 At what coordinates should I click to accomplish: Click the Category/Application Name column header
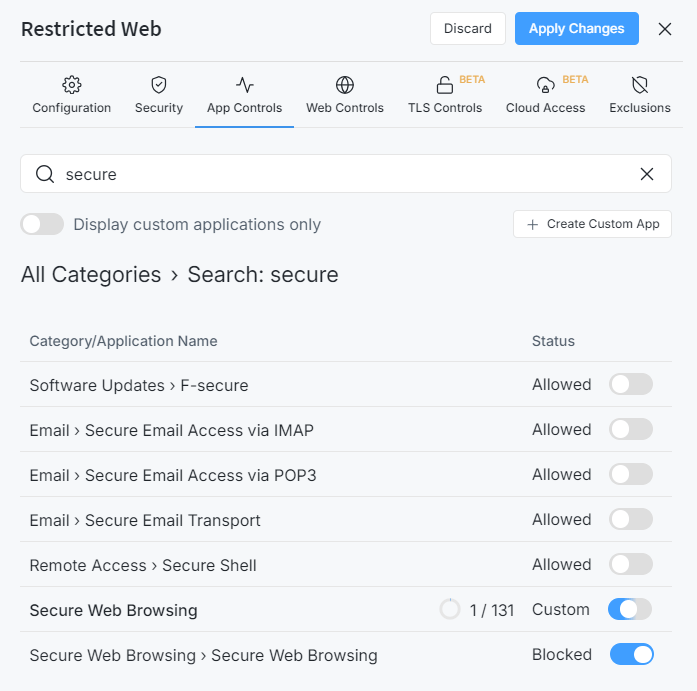123,341
